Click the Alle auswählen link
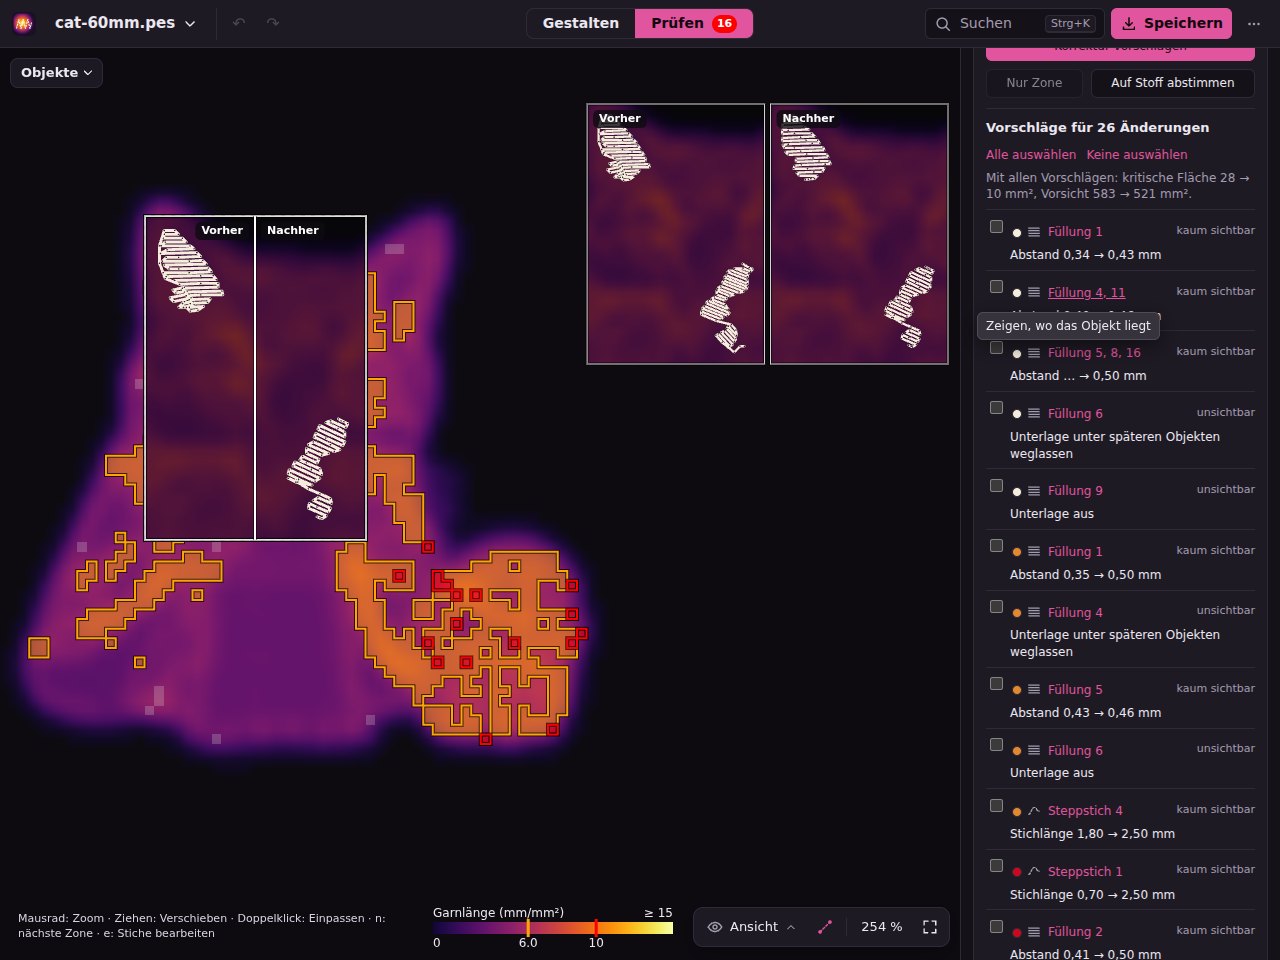The height and width of the screenshot is (960, 1280). (1031, 155)
